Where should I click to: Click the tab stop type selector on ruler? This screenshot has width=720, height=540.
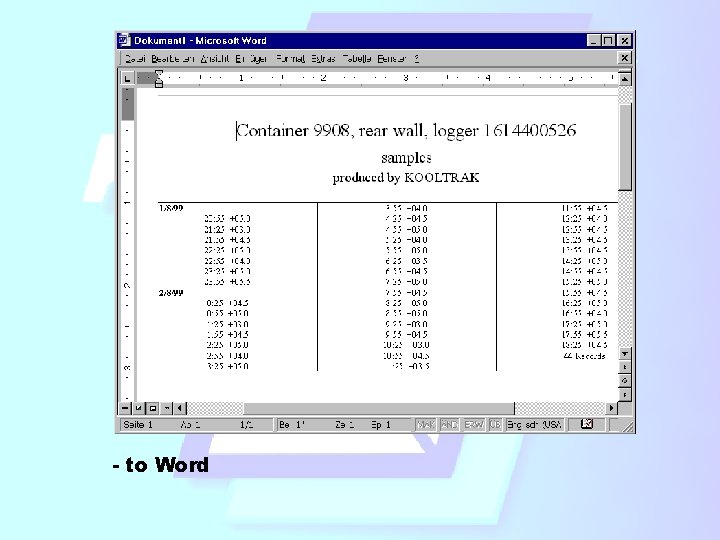point(128,79)
